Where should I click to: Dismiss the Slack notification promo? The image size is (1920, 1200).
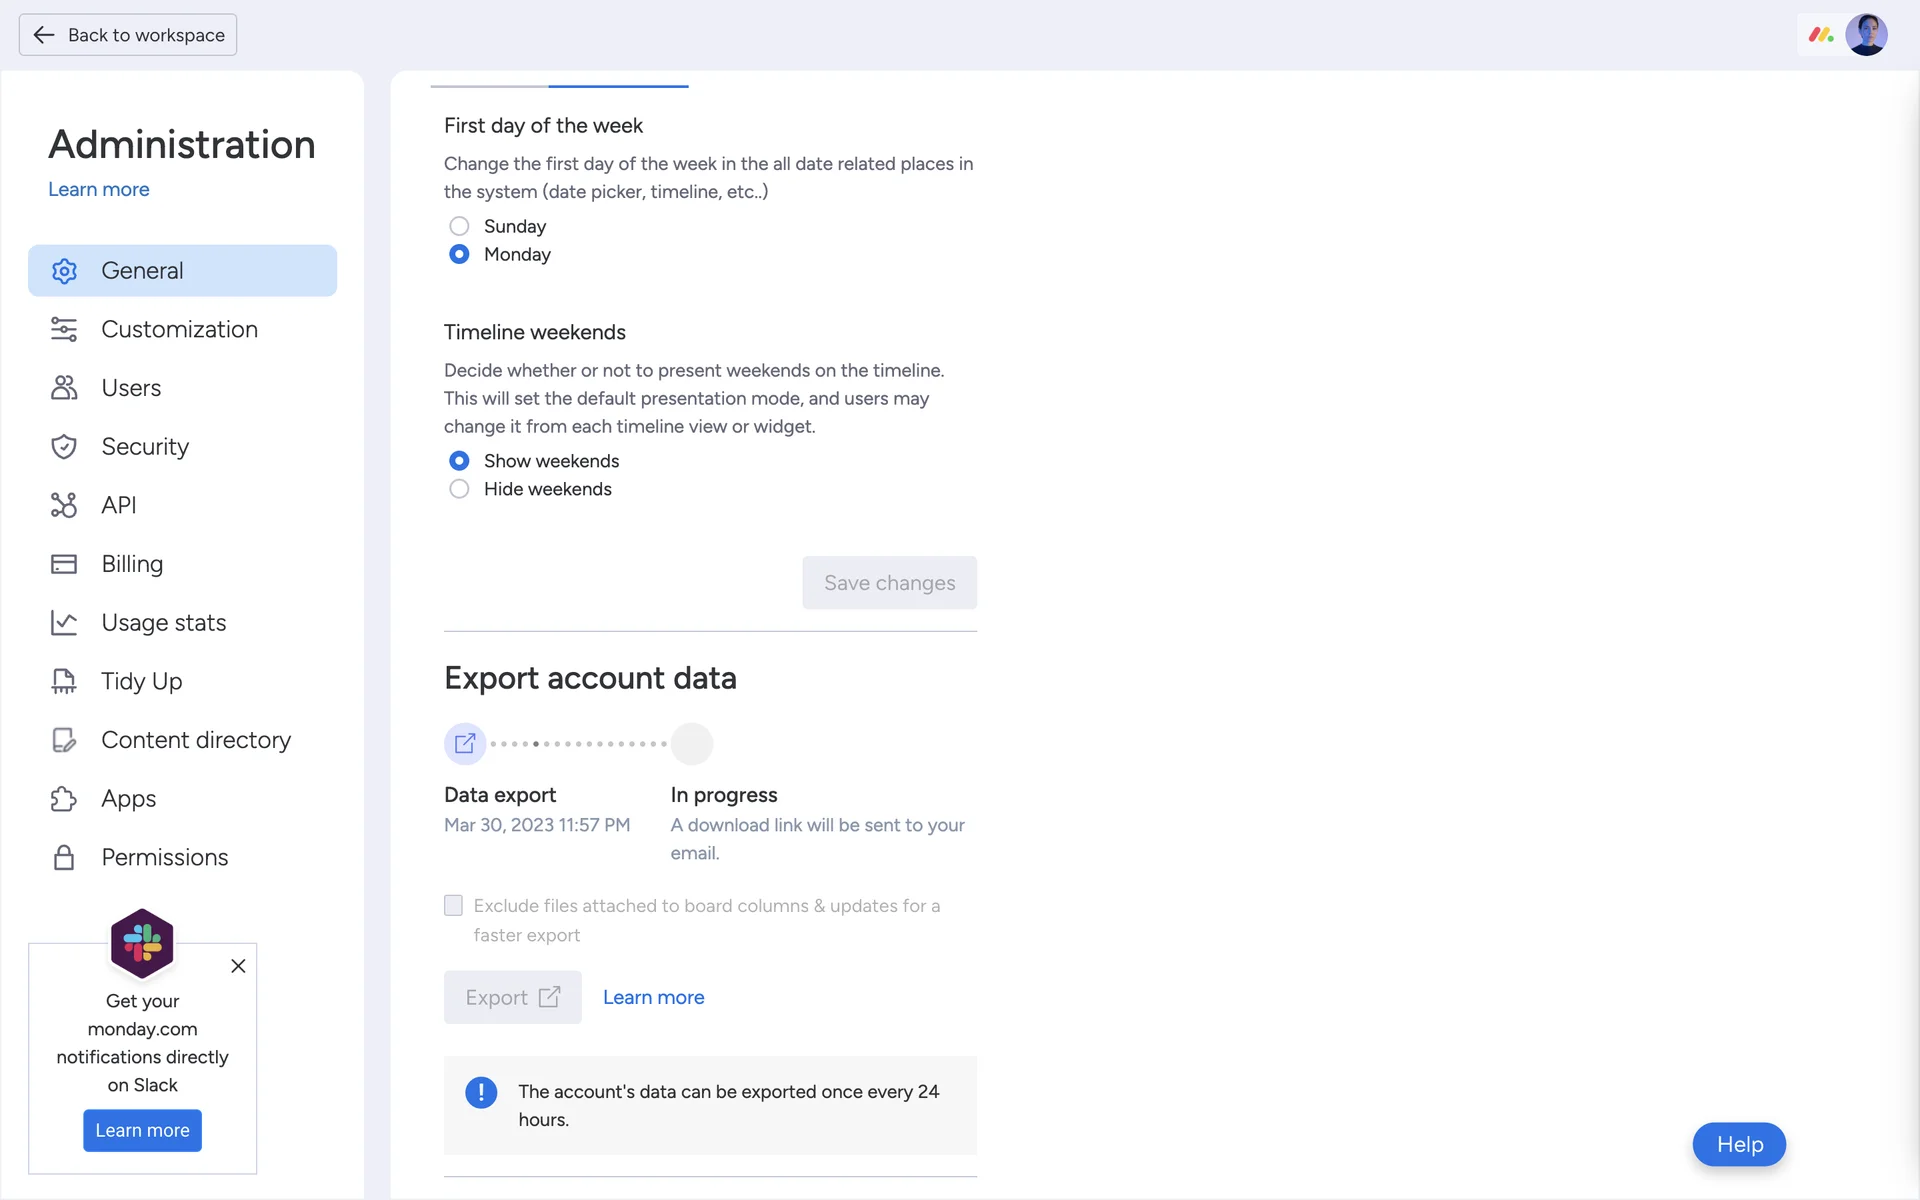click(x=238, y=966)
